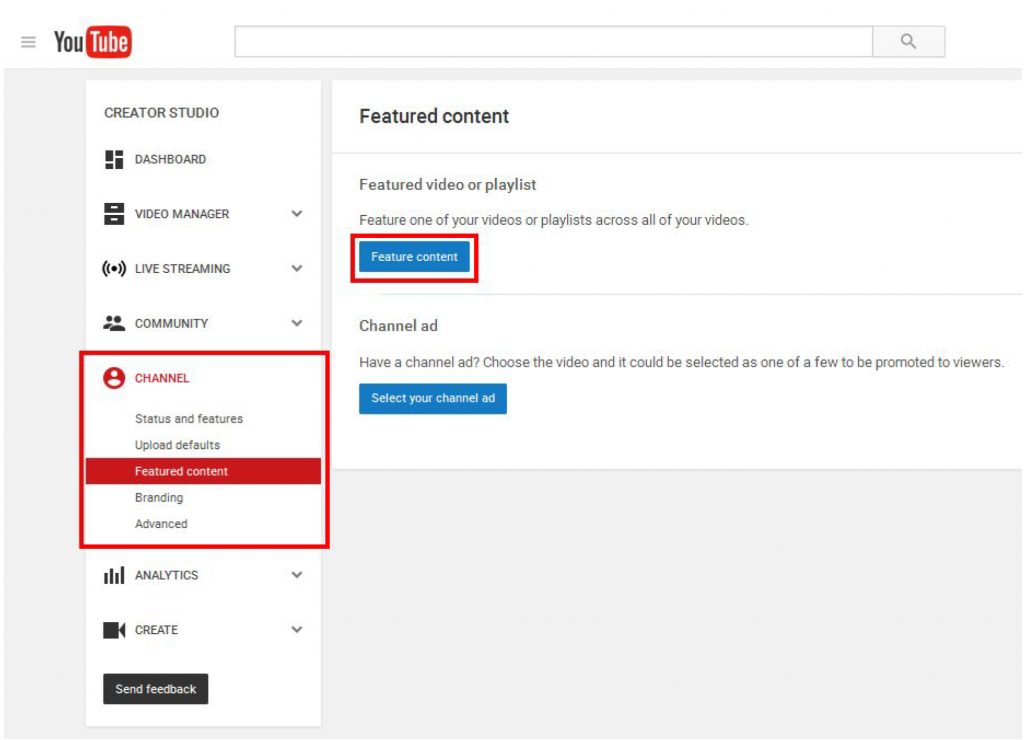The width and height of the screenshot is (1024, 740).
Task: Click inside the search input field
Action: [550, 41]
